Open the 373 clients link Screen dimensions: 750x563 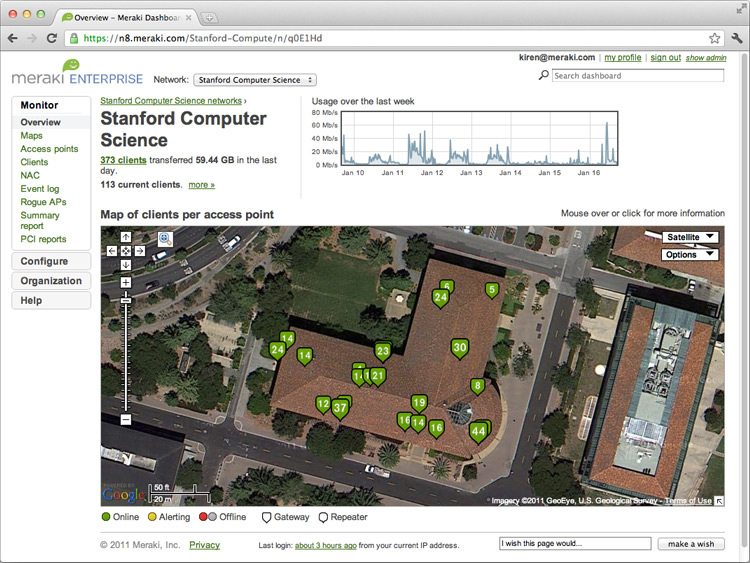pos(123,160)
